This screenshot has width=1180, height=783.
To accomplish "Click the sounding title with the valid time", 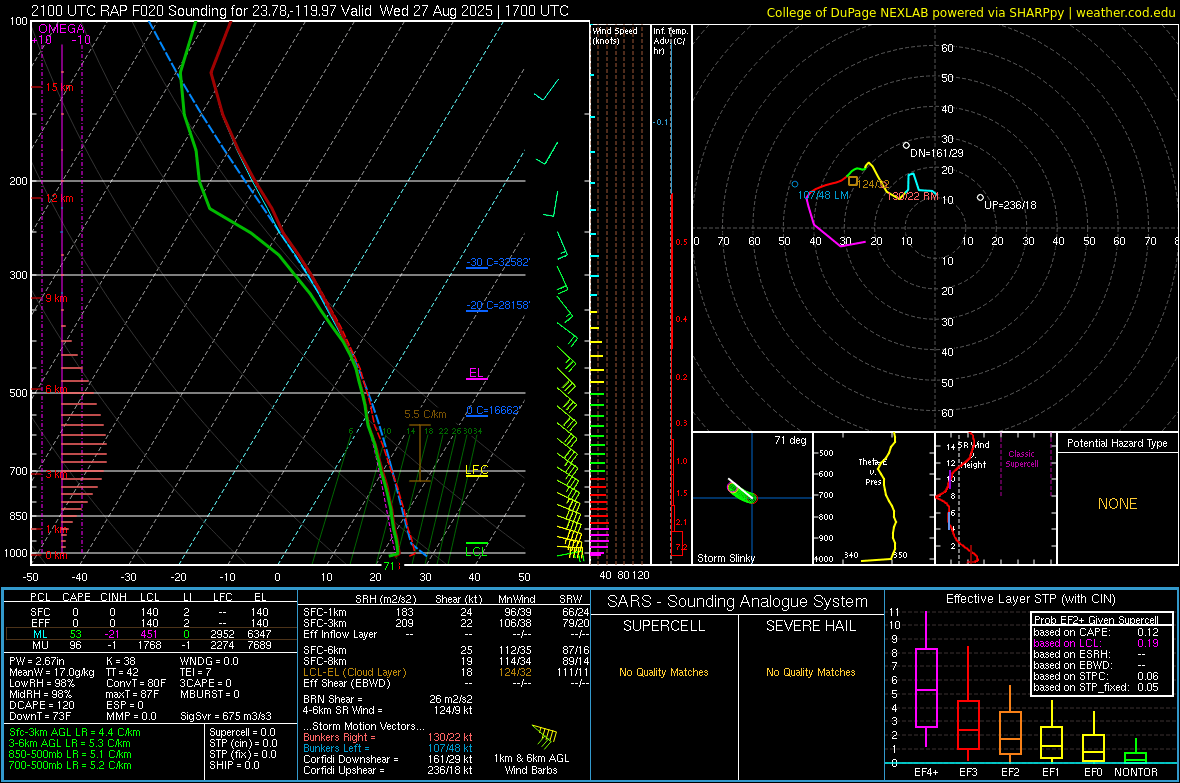I will (300, 11).
